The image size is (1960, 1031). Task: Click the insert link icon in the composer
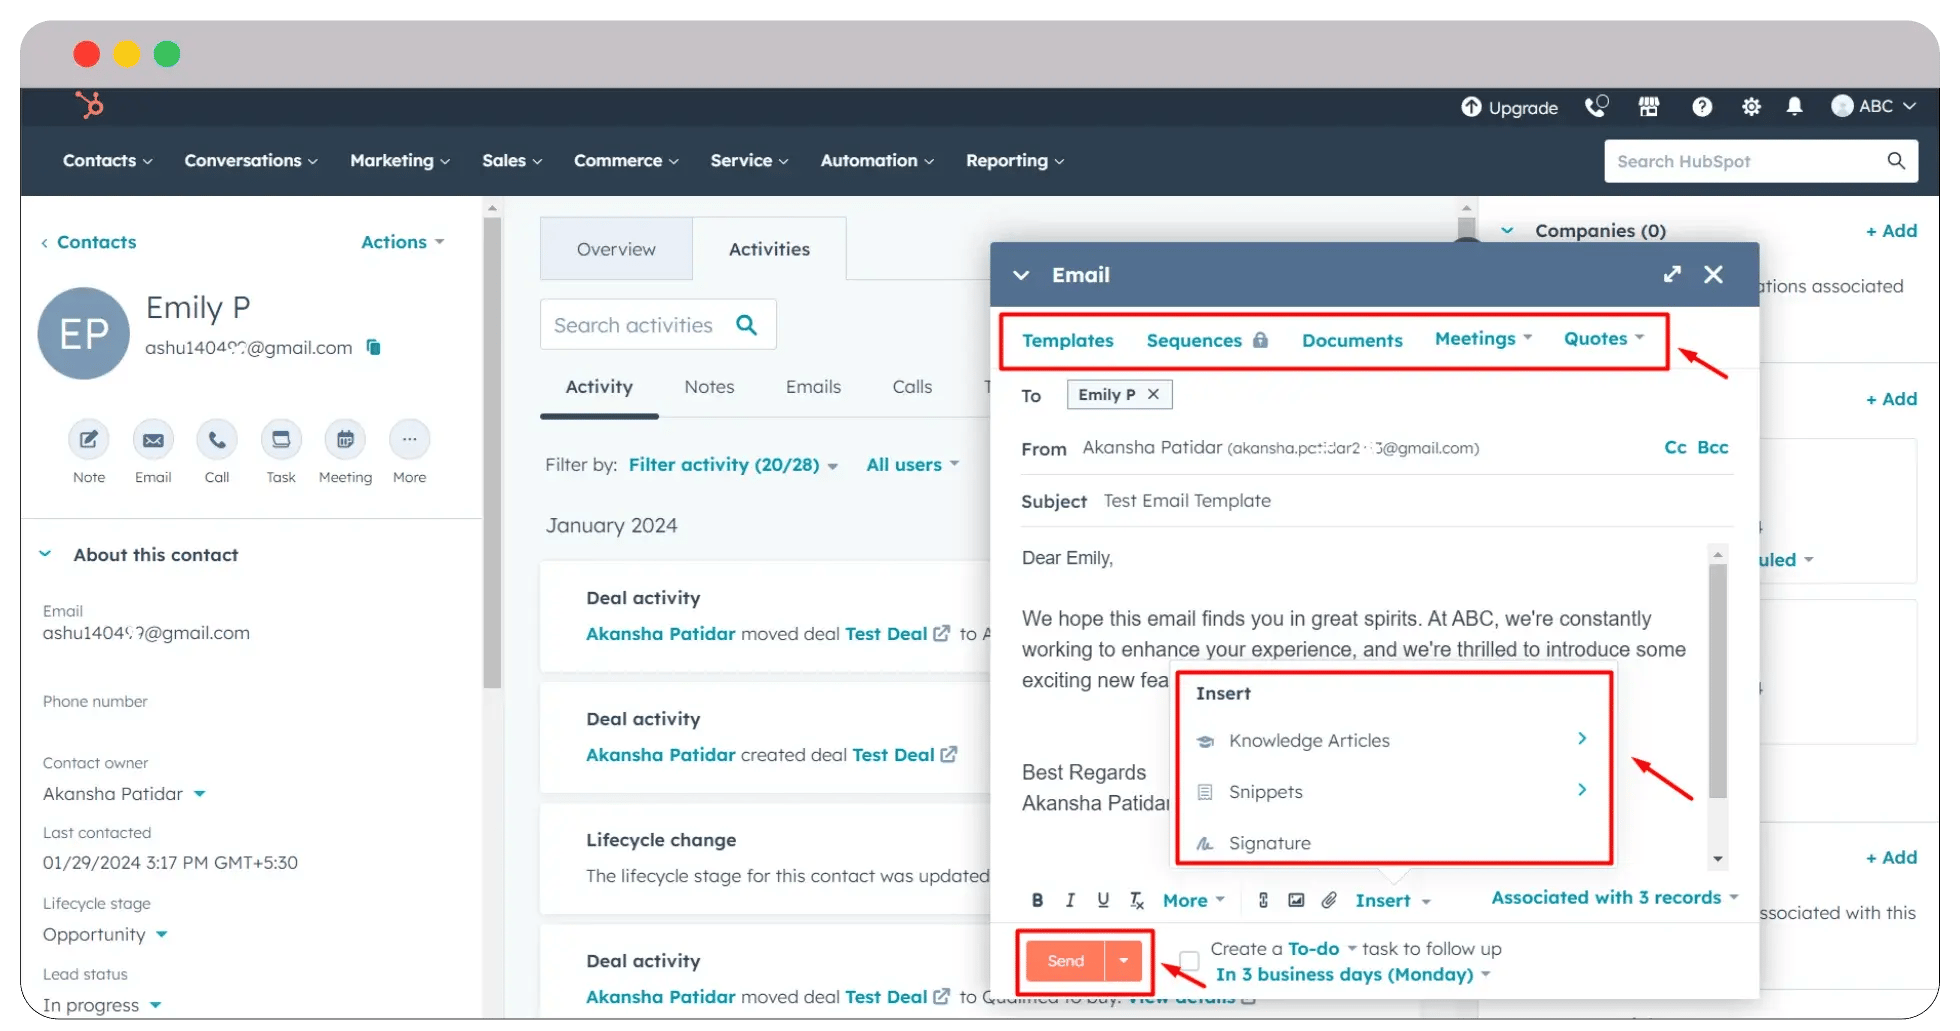tap(1262, 900)
